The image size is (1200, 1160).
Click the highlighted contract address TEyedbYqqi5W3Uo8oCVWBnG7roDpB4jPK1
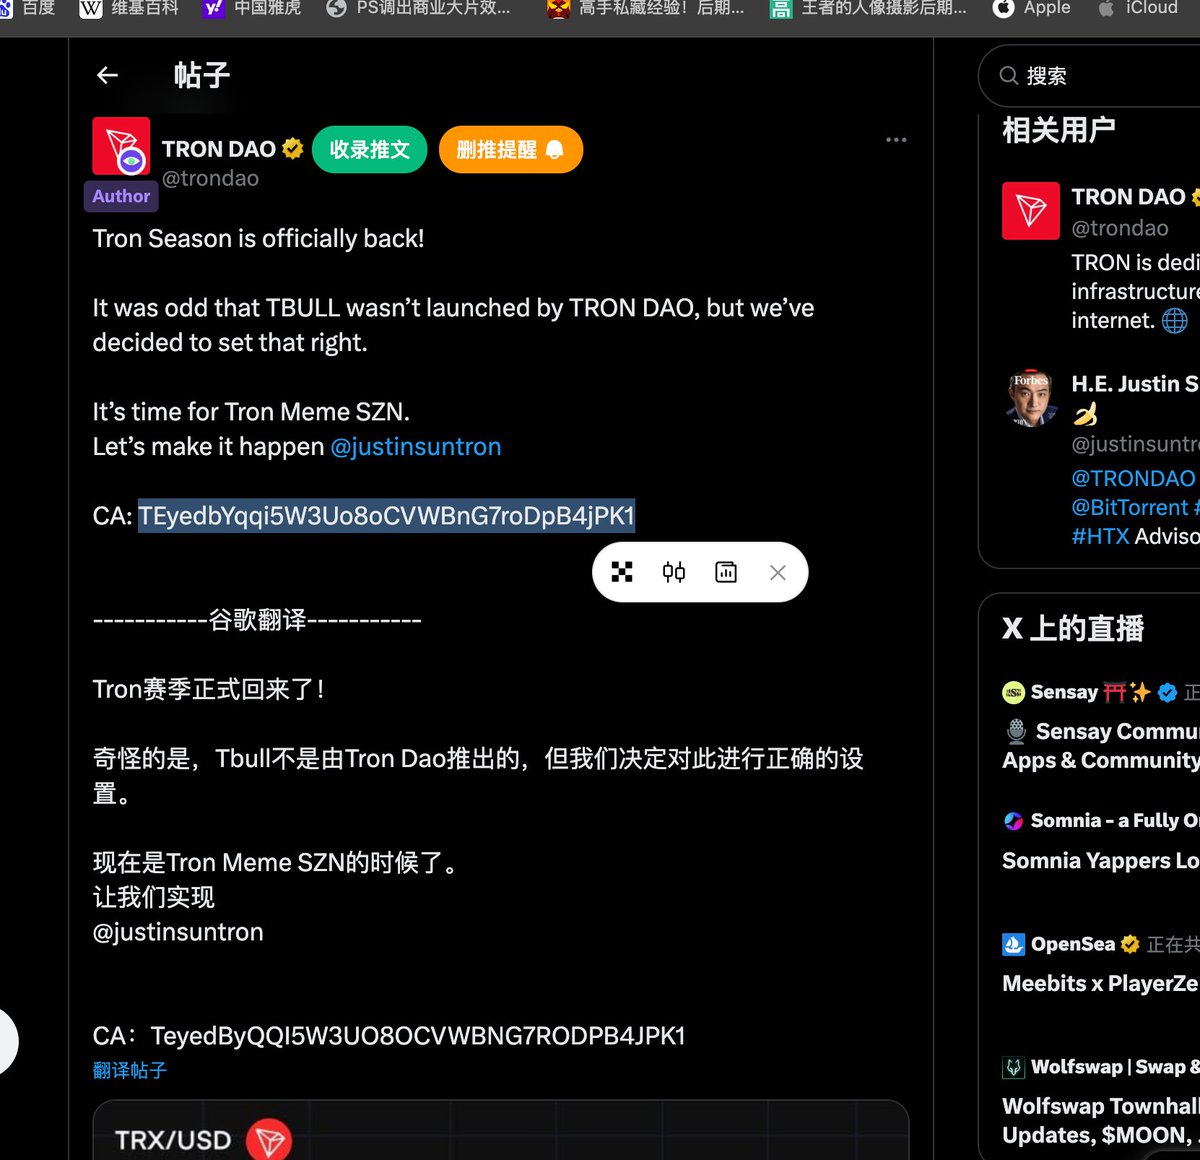tap(386, 516)
